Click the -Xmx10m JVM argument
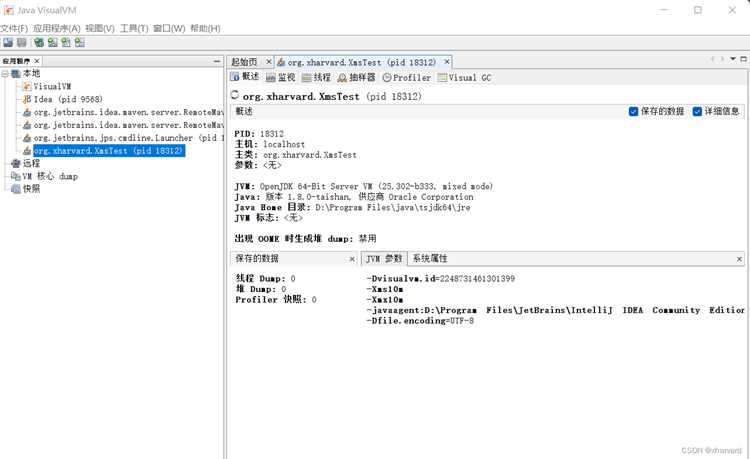This screenshot has height=459, width=750. (x=385, y=300)
